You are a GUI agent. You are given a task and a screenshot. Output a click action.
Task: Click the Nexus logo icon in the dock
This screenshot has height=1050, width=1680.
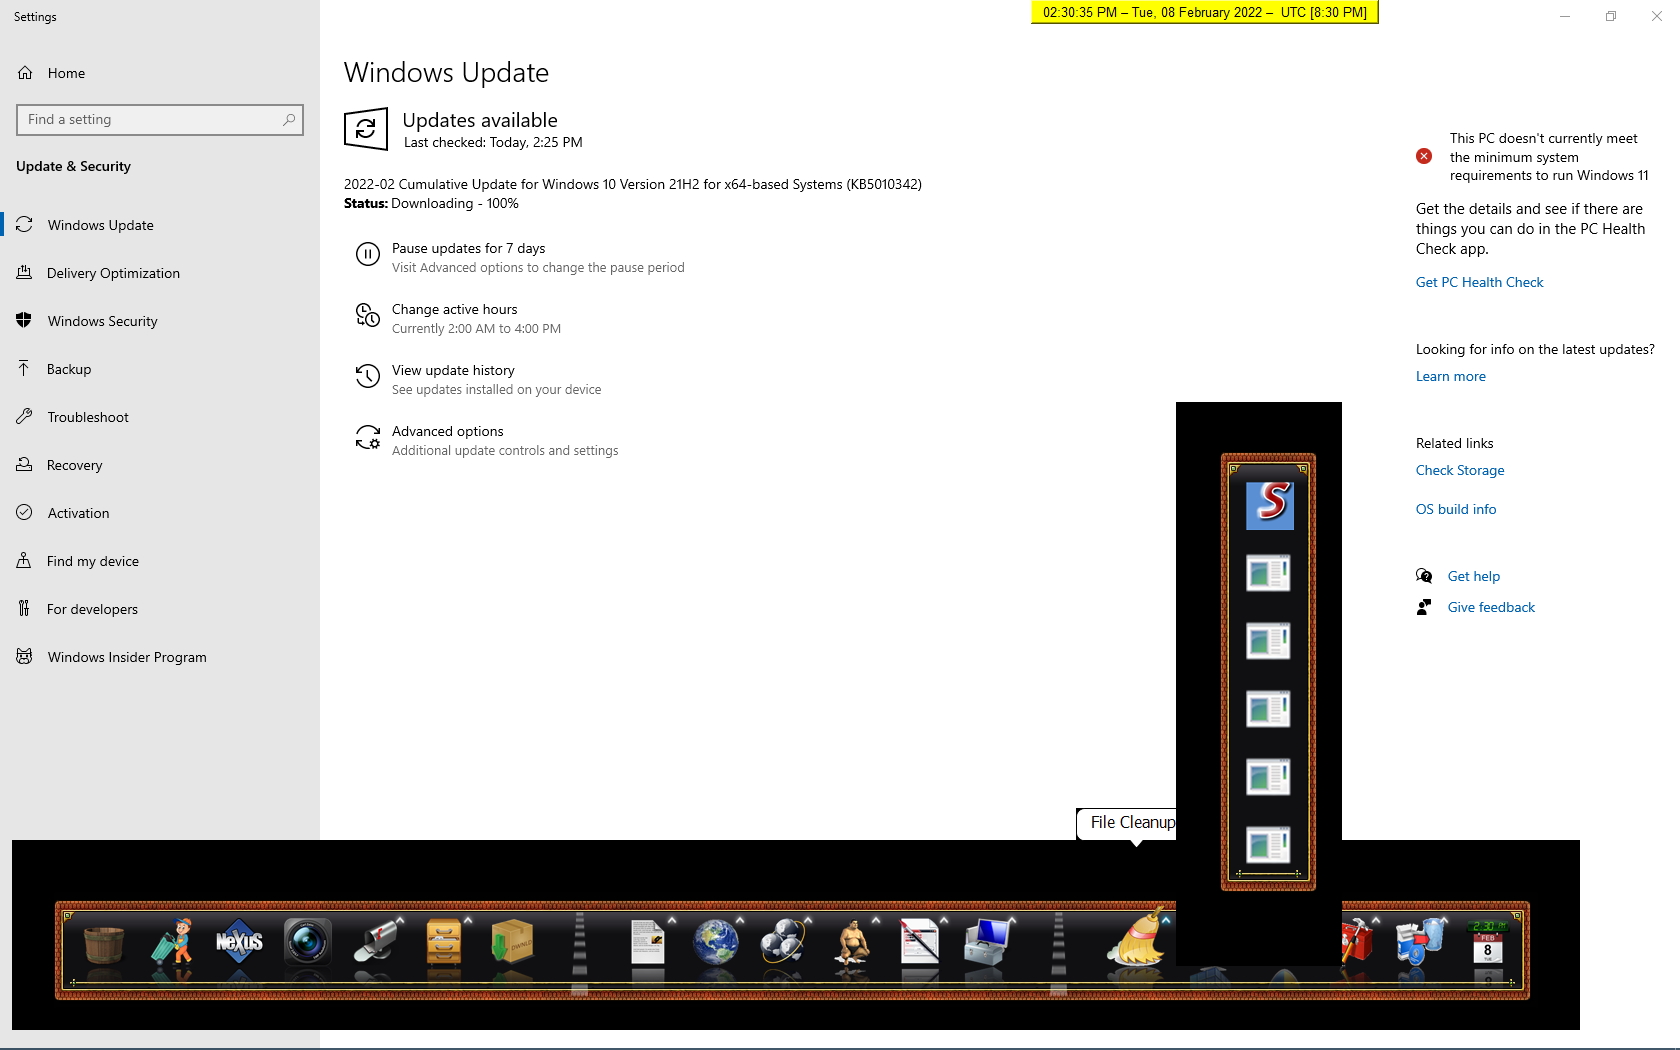click(x=239, y=941)
